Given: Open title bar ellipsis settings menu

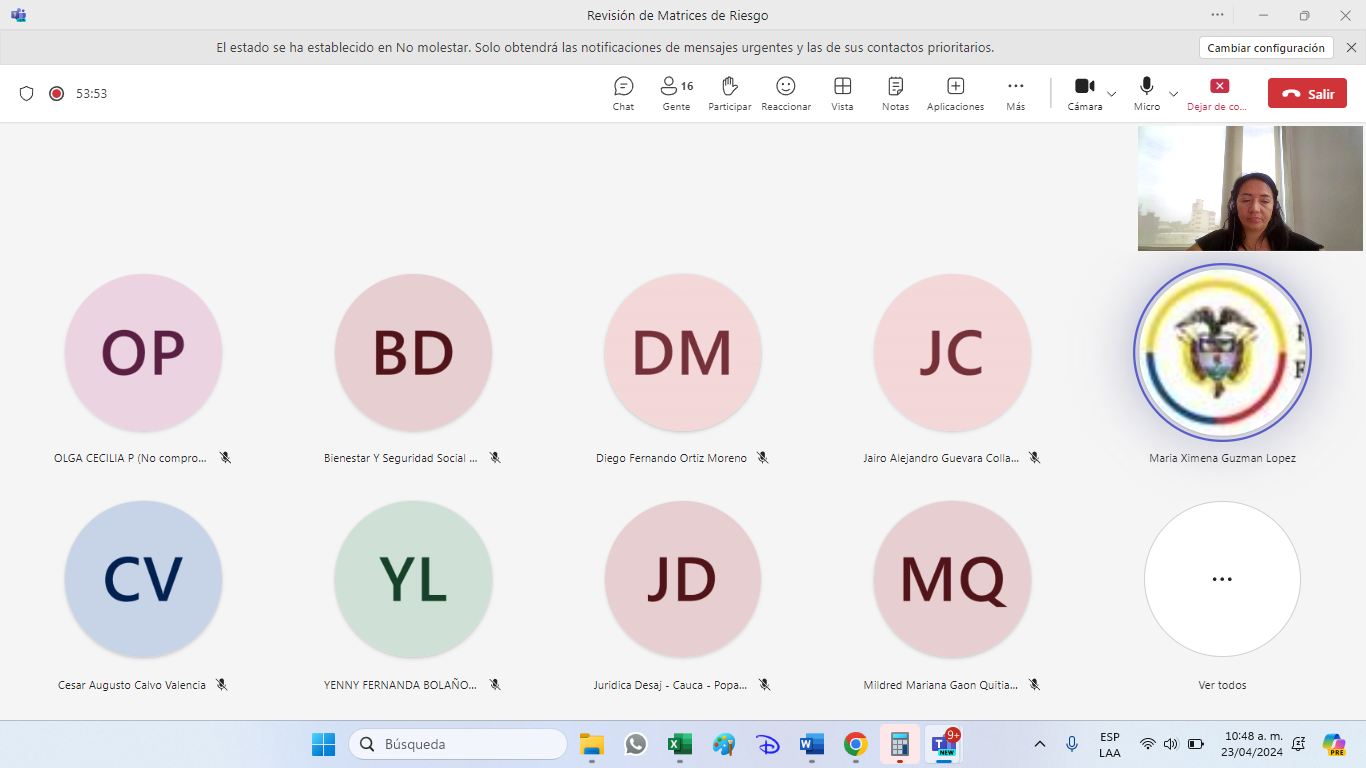Looking at the screenshot, I should click(x=1217, y=15).
